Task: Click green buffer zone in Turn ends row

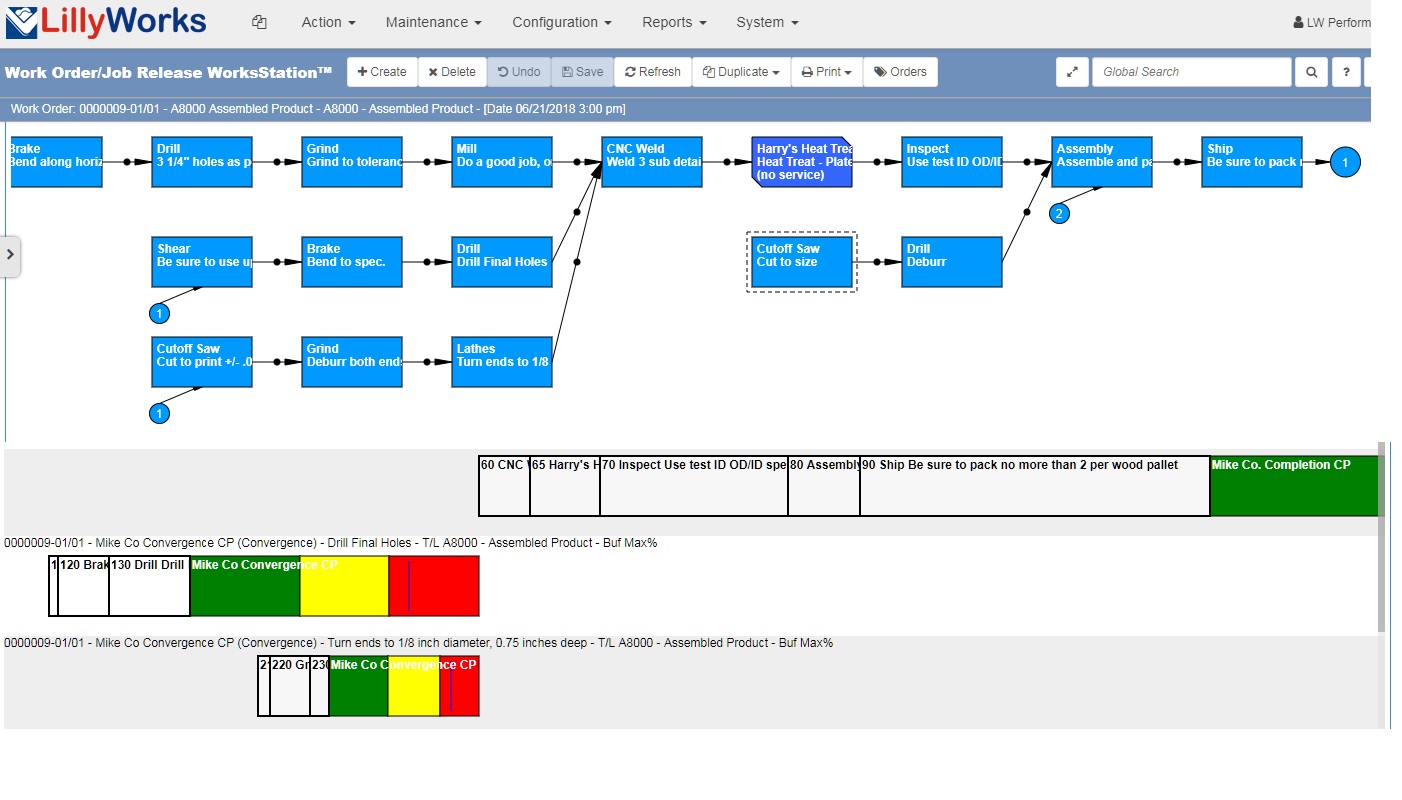Action: pyautogui.click(x=359, y=686)
